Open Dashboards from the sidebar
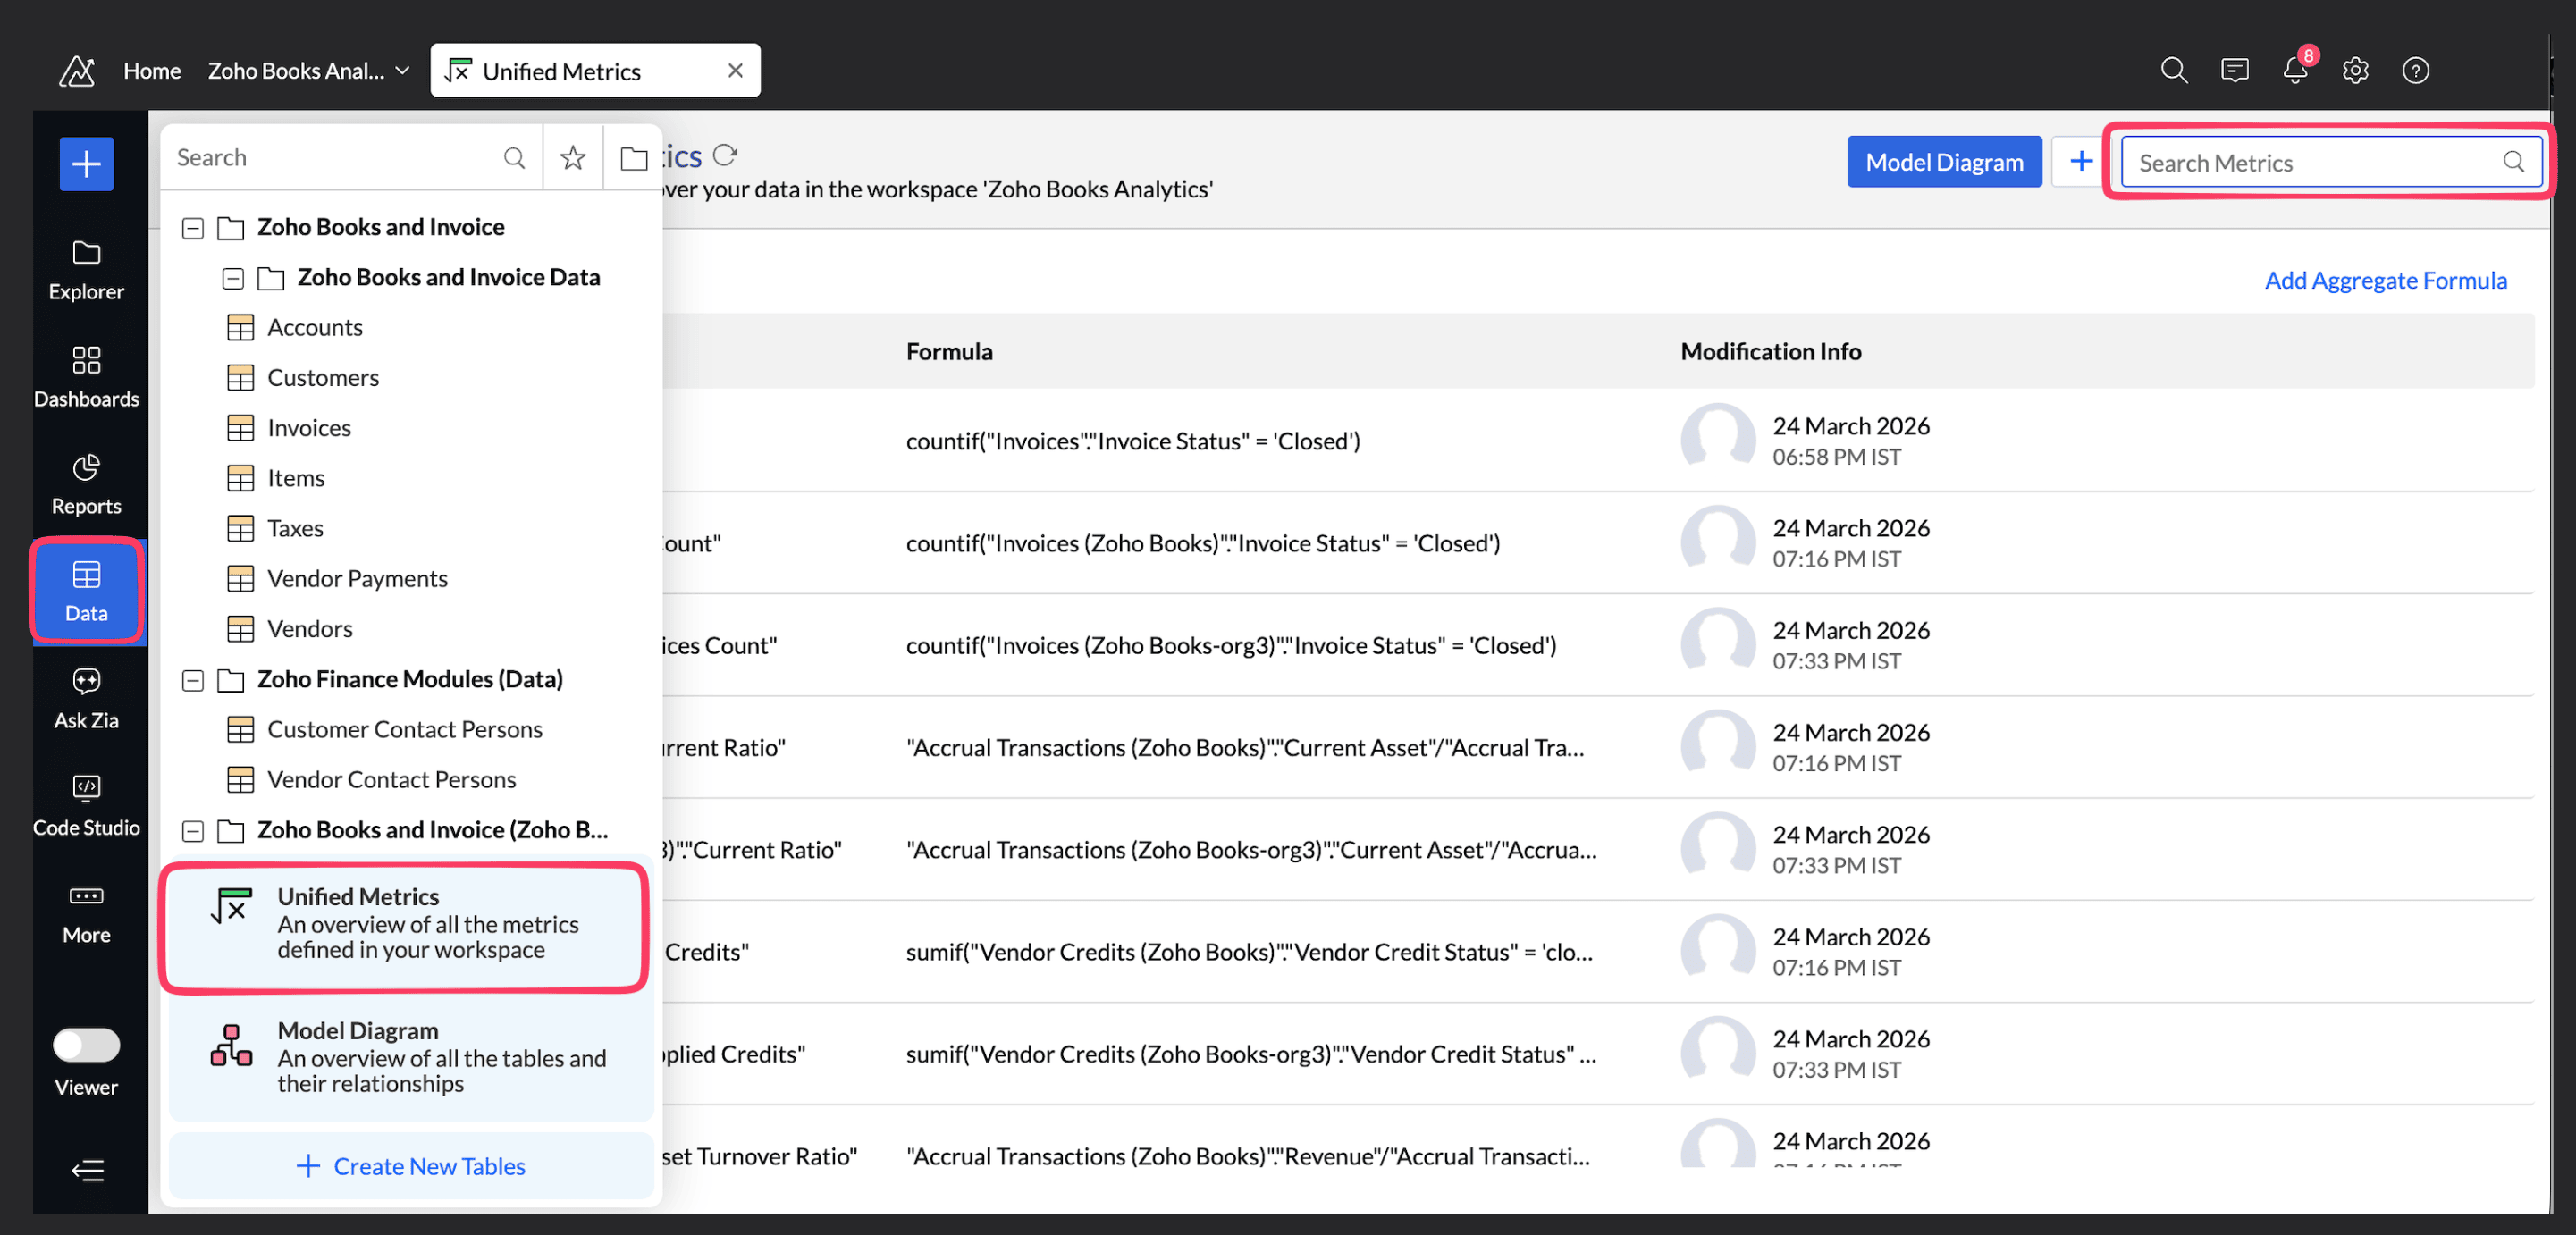The height and width of the screenshot is (1235, 2576). coord(86,377)
